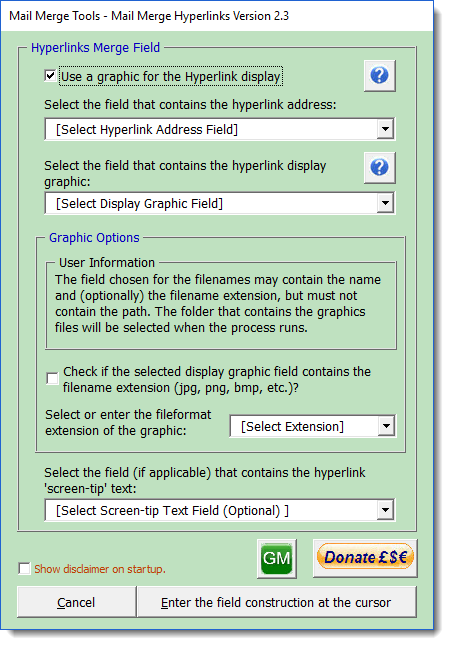Open help for the hyperlink display graphic field
Screen dimensions: 449x645
point(380,167)
